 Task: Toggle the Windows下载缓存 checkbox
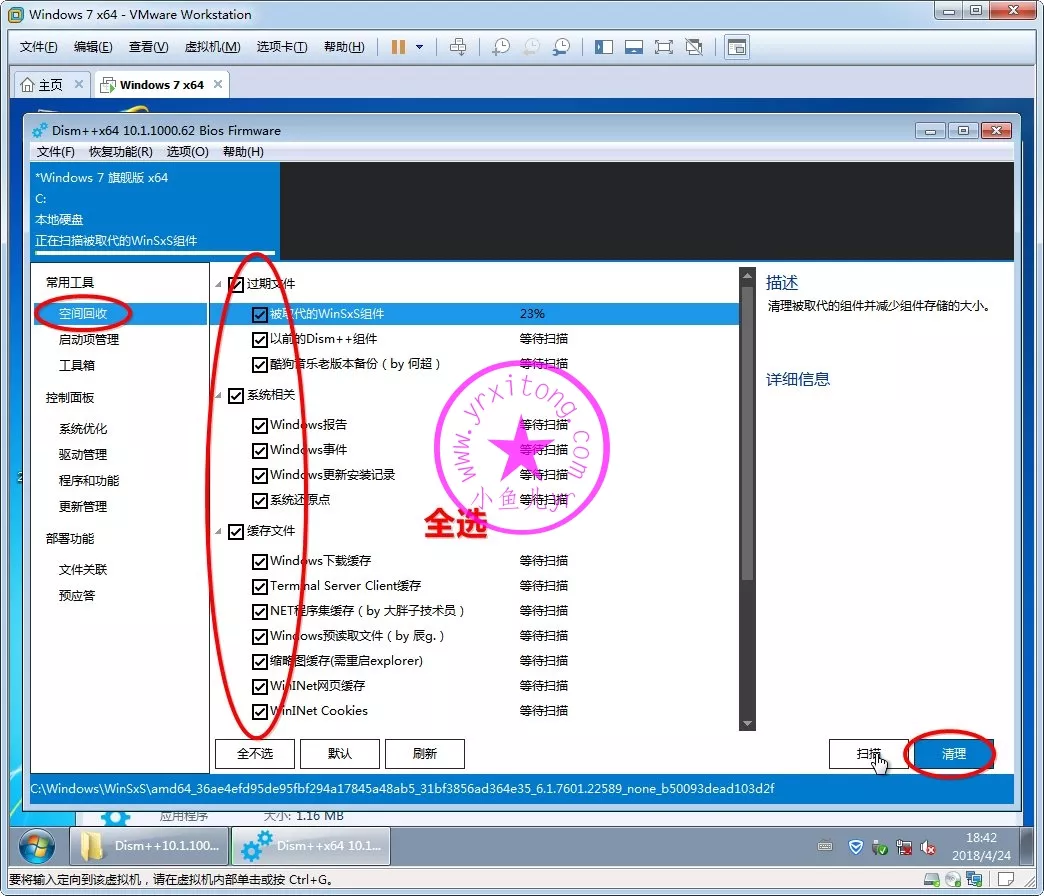pos(260,562)
